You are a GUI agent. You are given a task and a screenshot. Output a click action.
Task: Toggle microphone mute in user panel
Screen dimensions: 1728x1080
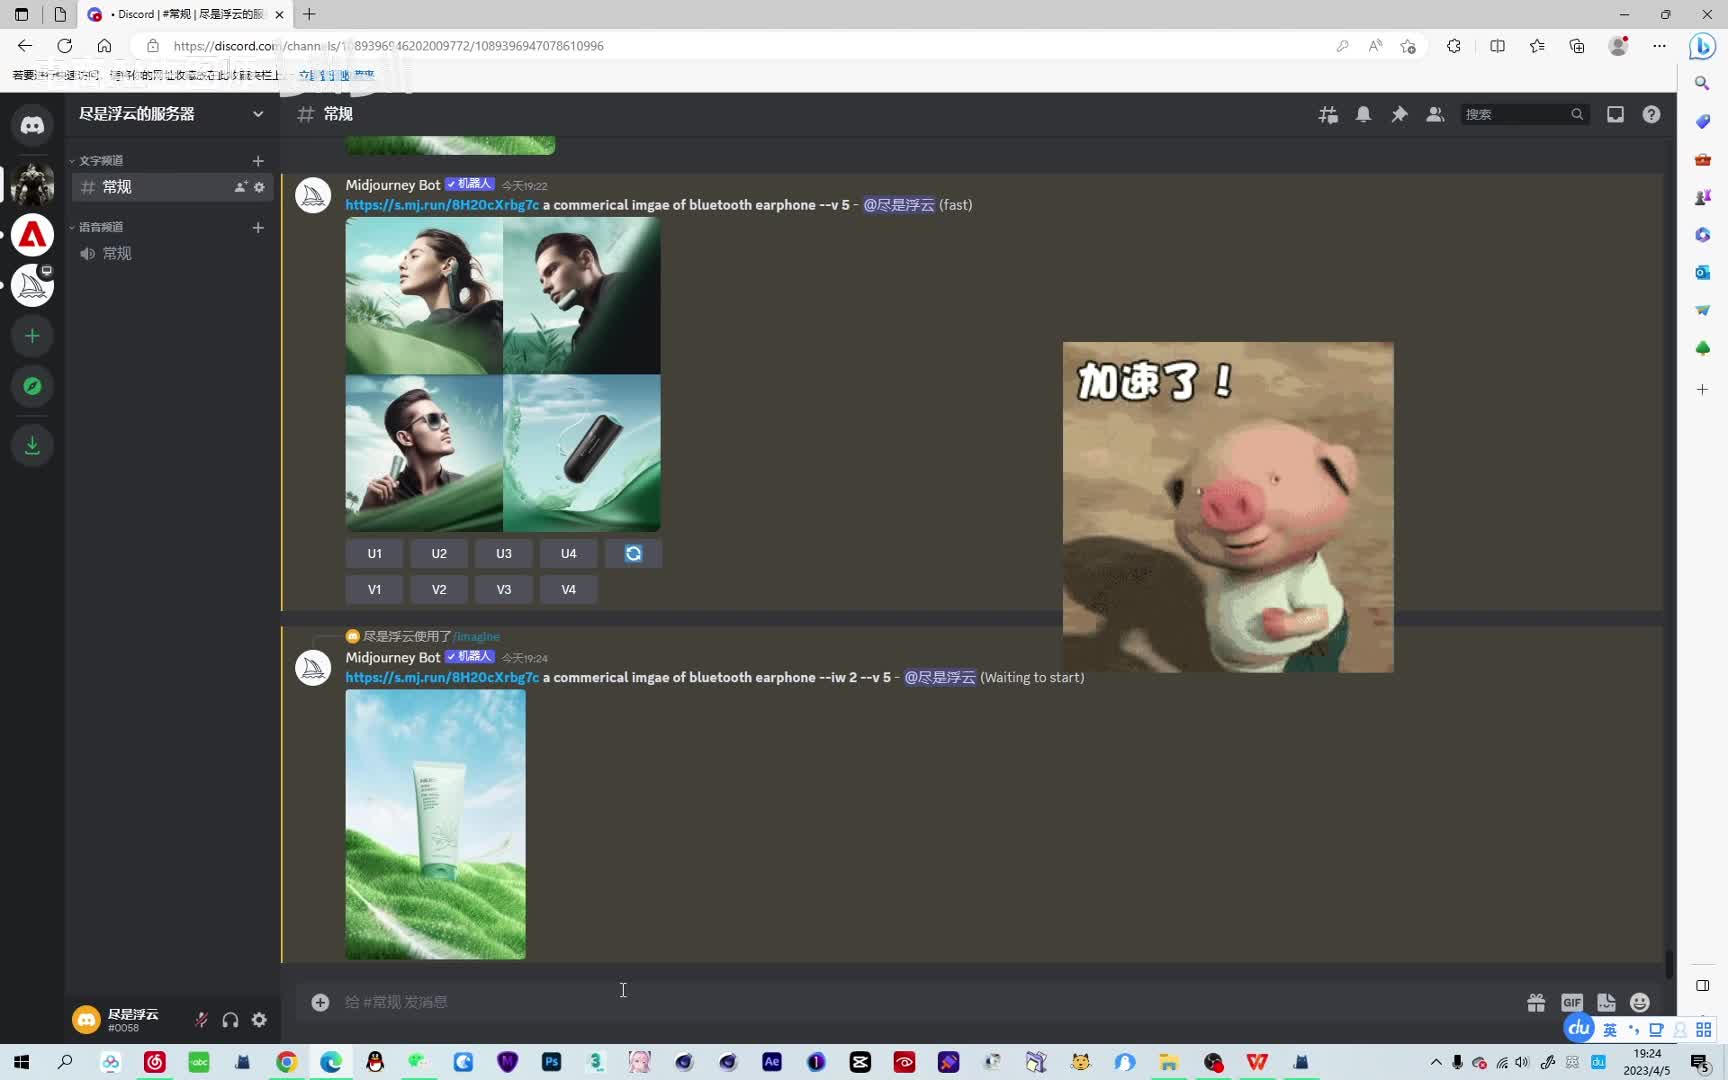(x=201, y=1020)
